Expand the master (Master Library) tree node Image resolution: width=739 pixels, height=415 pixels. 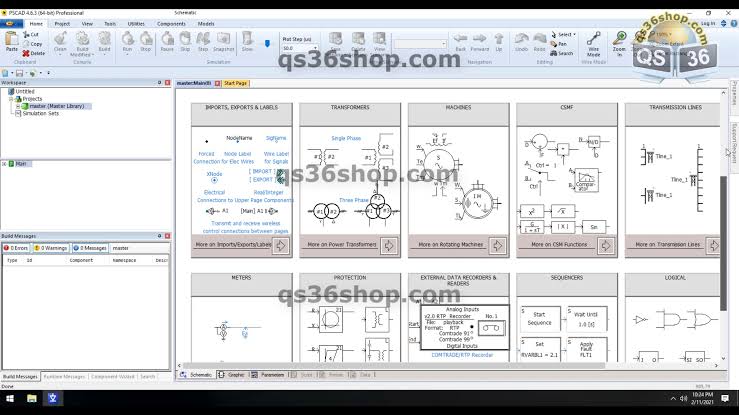click(x=18, y=106)
